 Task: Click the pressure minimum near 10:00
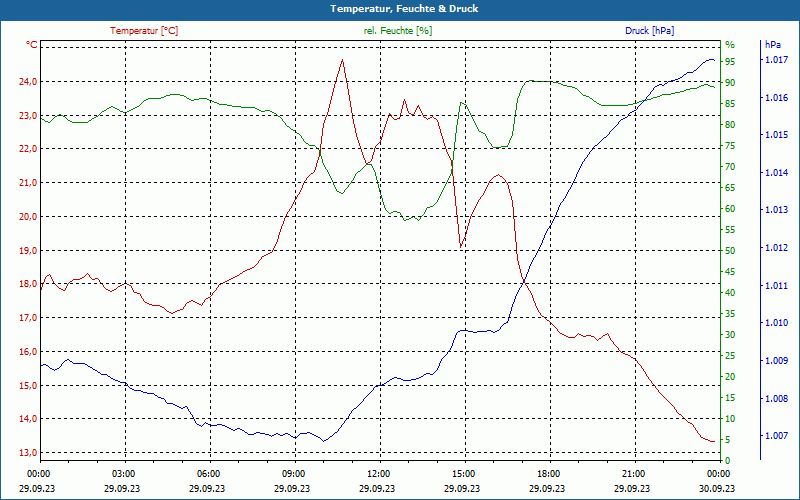click(x=323, y=441)
